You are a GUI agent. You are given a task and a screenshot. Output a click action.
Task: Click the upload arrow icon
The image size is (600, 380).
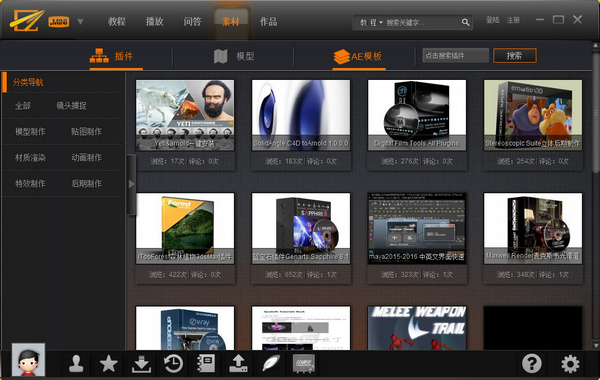coord(238,363)
